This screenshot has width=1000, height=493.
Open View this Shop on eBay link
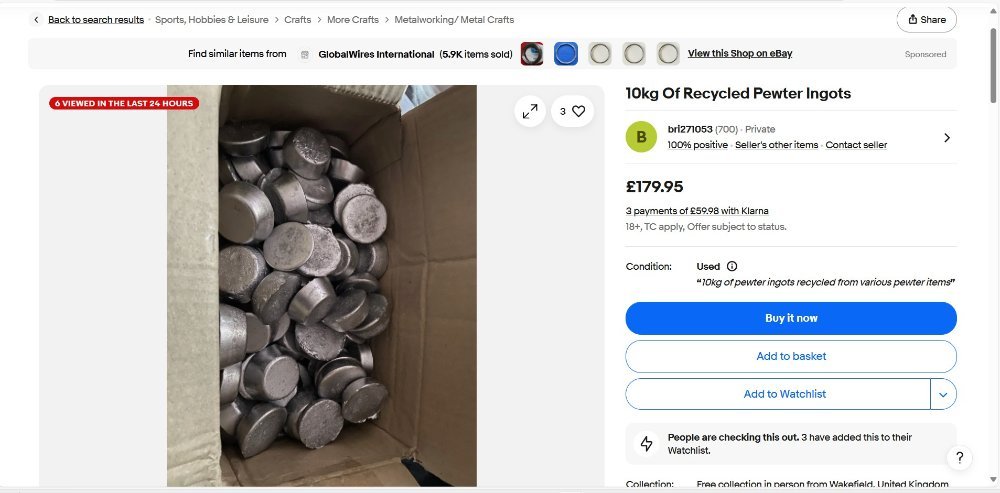(x=739, y=54)
